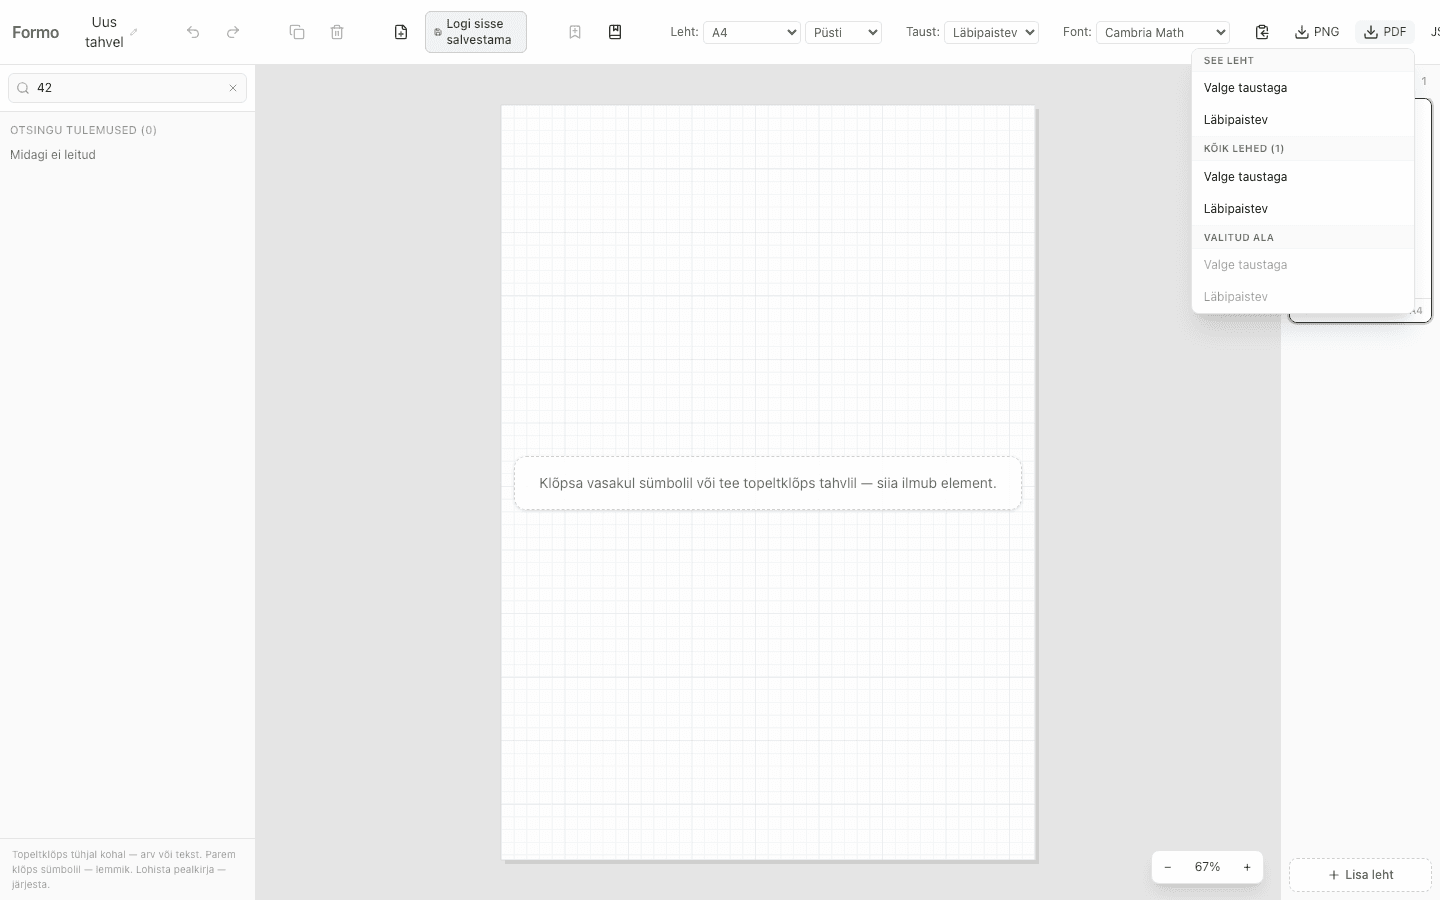Choose Valge taustaga under KÕIK LEHED
This screenshot has height=900, width=1440.
tap(1303, 177)
